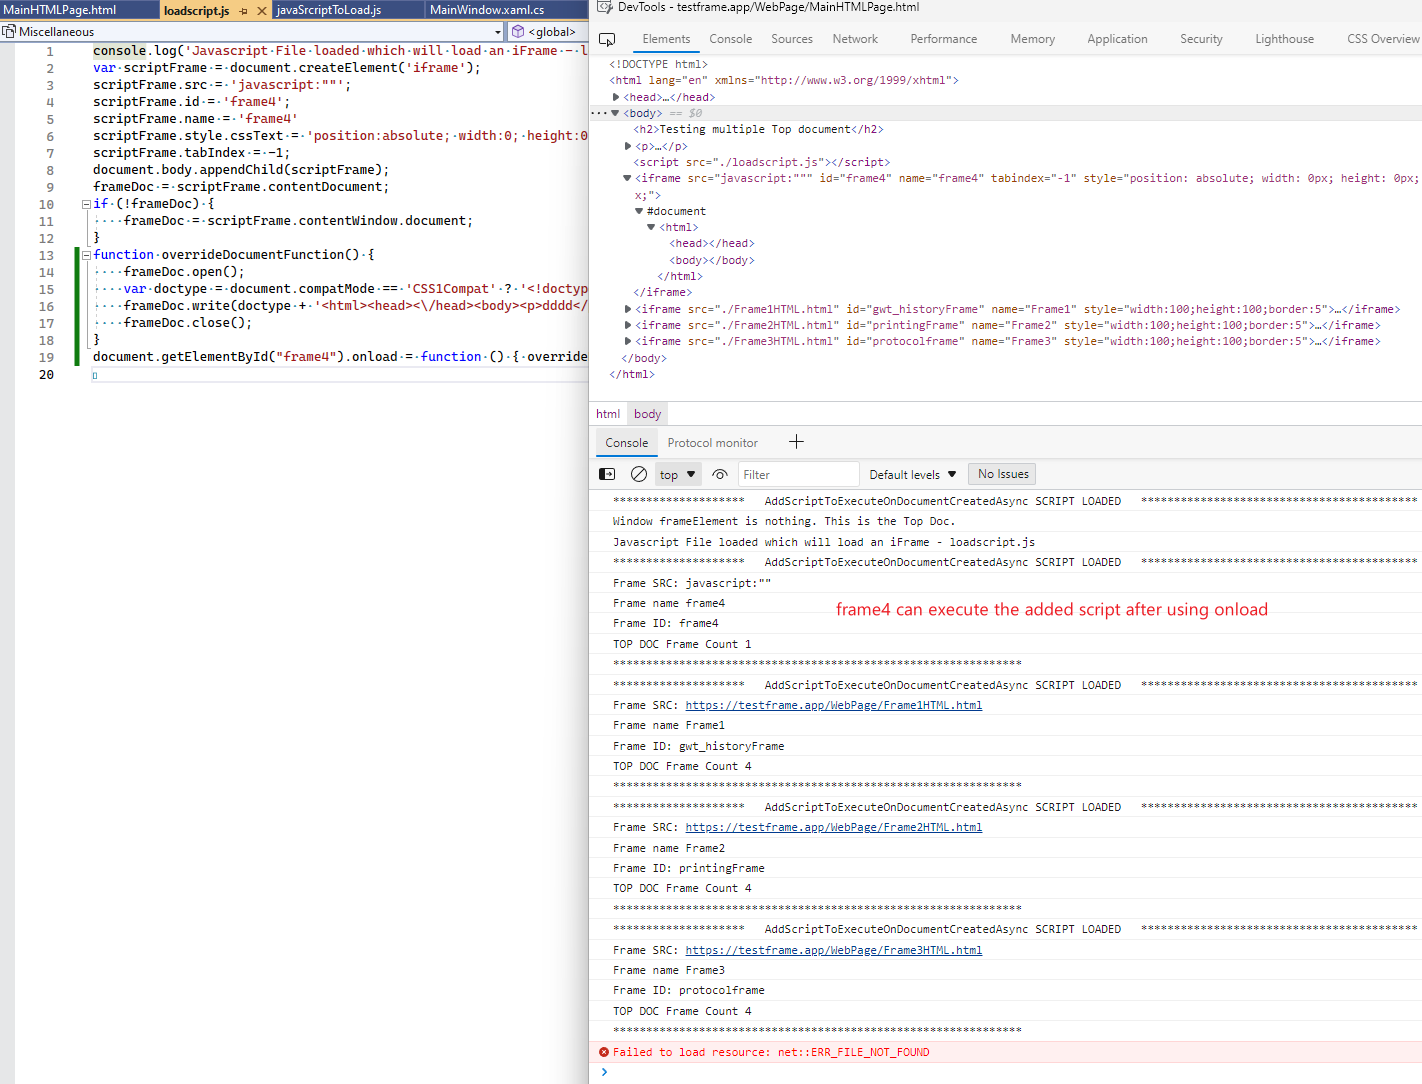Collapse the if block at line 10

point(85,203)
